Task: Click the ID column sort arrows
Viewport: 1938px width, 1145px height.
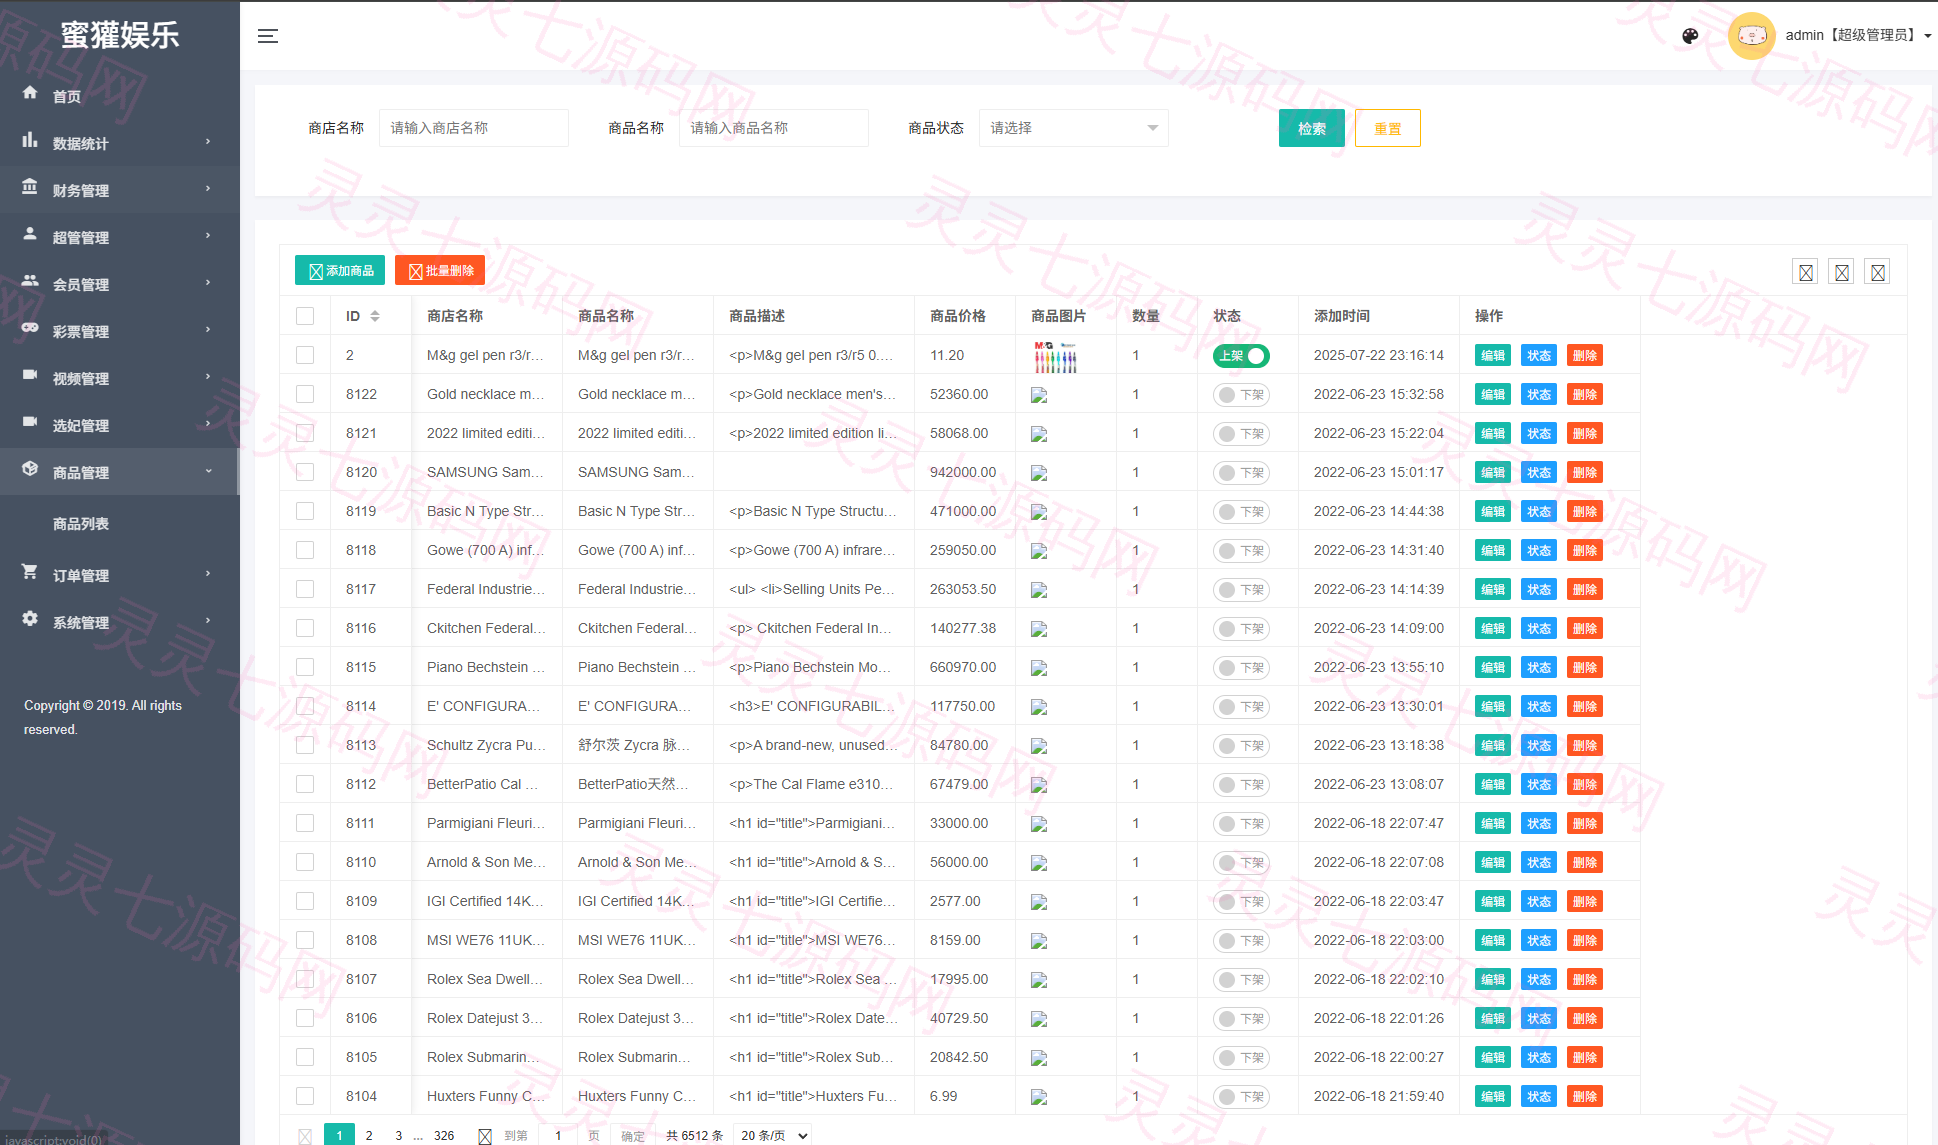Action: [x=375, y=316]
